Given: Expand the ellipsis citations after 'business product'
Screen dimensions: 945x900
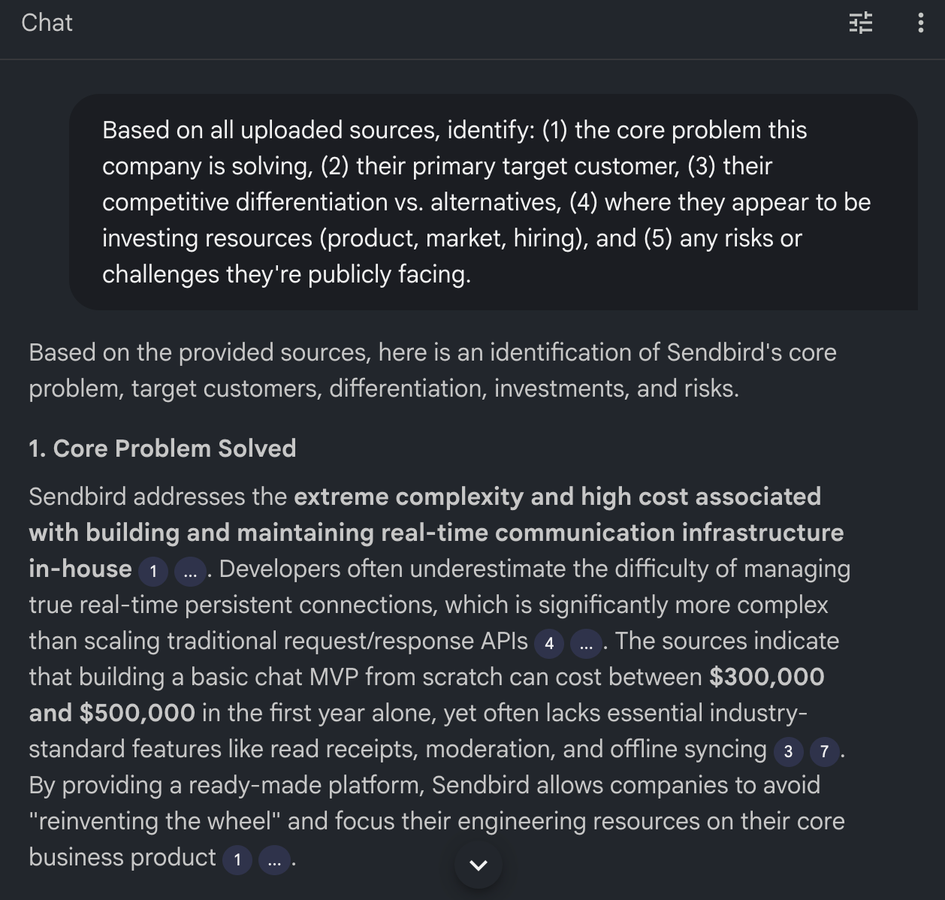Looking at the screenshot, I should pos(274,860).
